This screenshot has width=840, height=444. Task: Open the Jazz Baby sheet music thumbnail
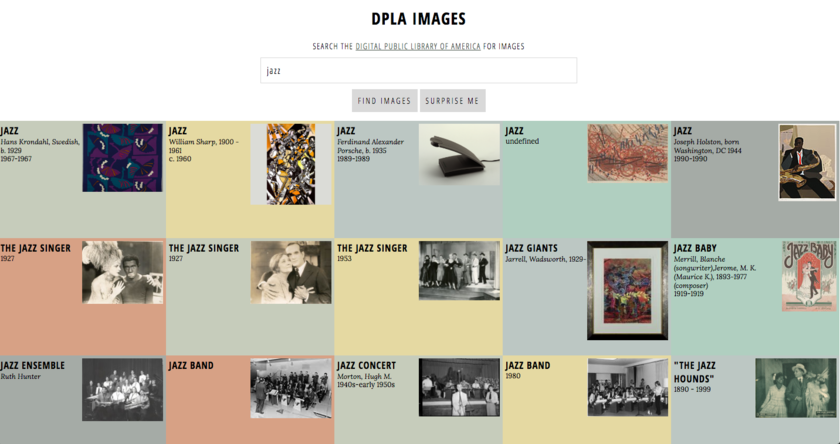(809, 276)
